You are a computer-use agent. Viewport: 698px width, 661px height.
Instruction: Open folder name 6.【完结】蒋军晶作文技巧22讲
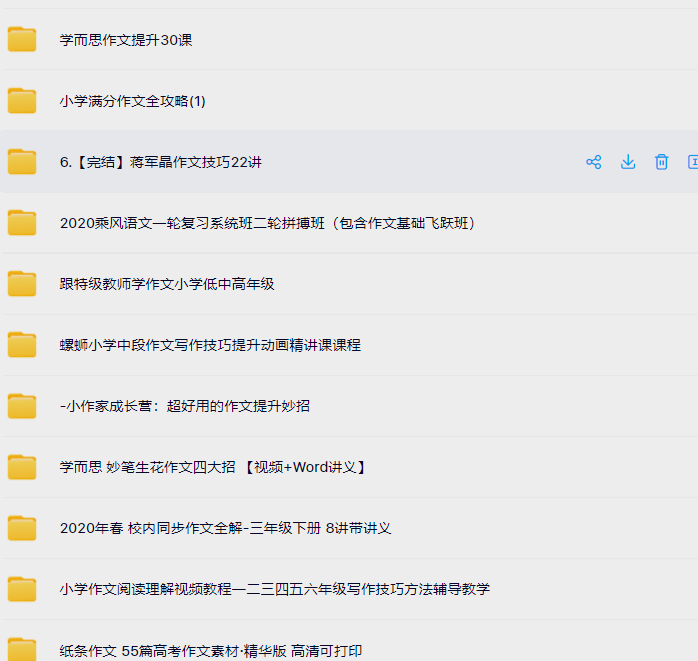tap(161, 162)
